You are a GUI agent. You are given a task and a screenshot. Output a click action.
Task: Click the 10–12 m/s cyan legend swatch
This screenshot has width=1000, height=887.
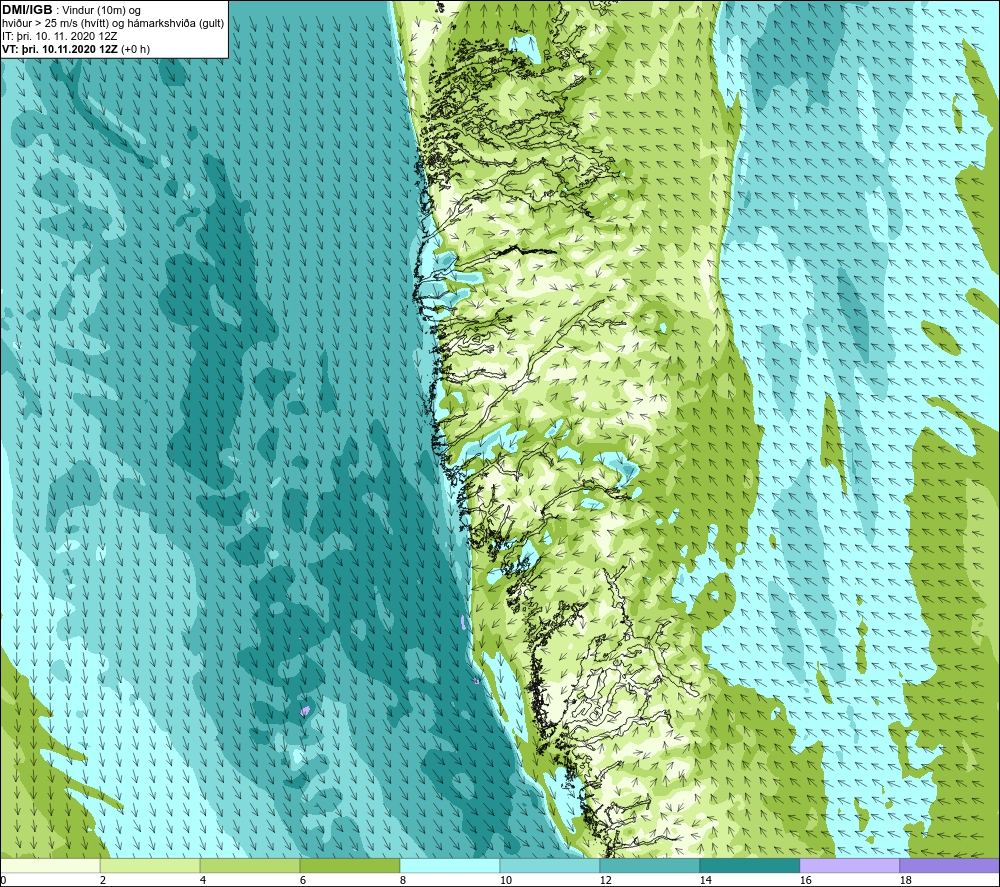[550, 865]
